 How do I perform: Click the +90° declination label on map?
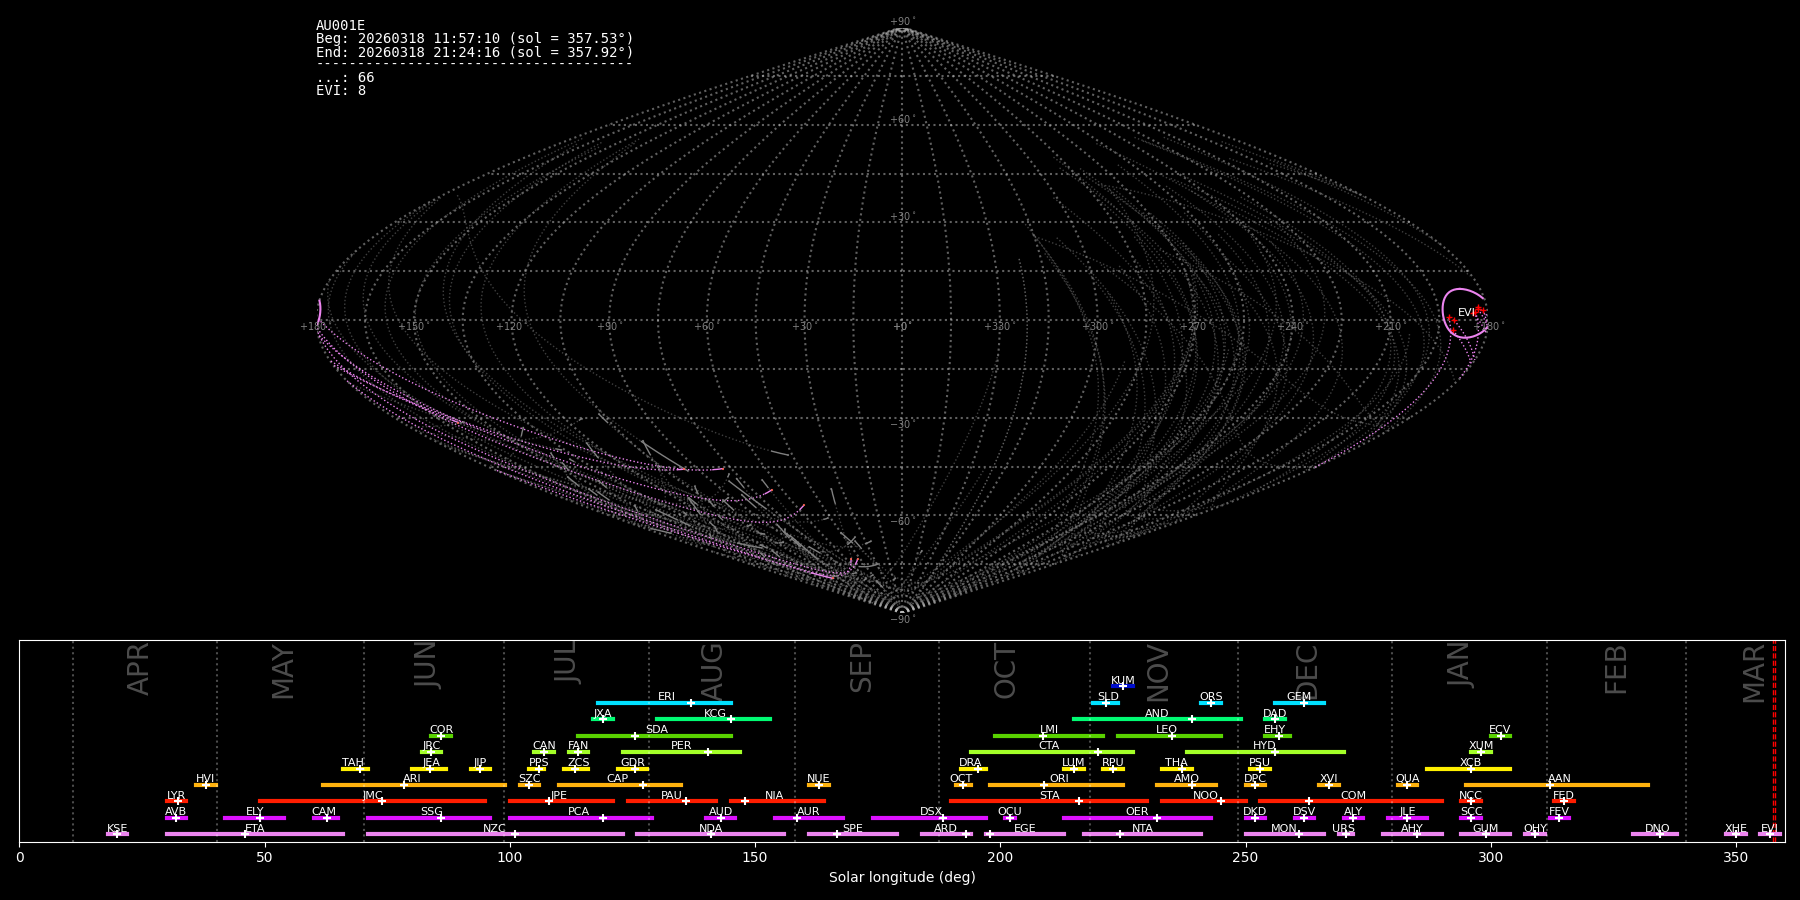pyautogui.click(x=901, y=22)
